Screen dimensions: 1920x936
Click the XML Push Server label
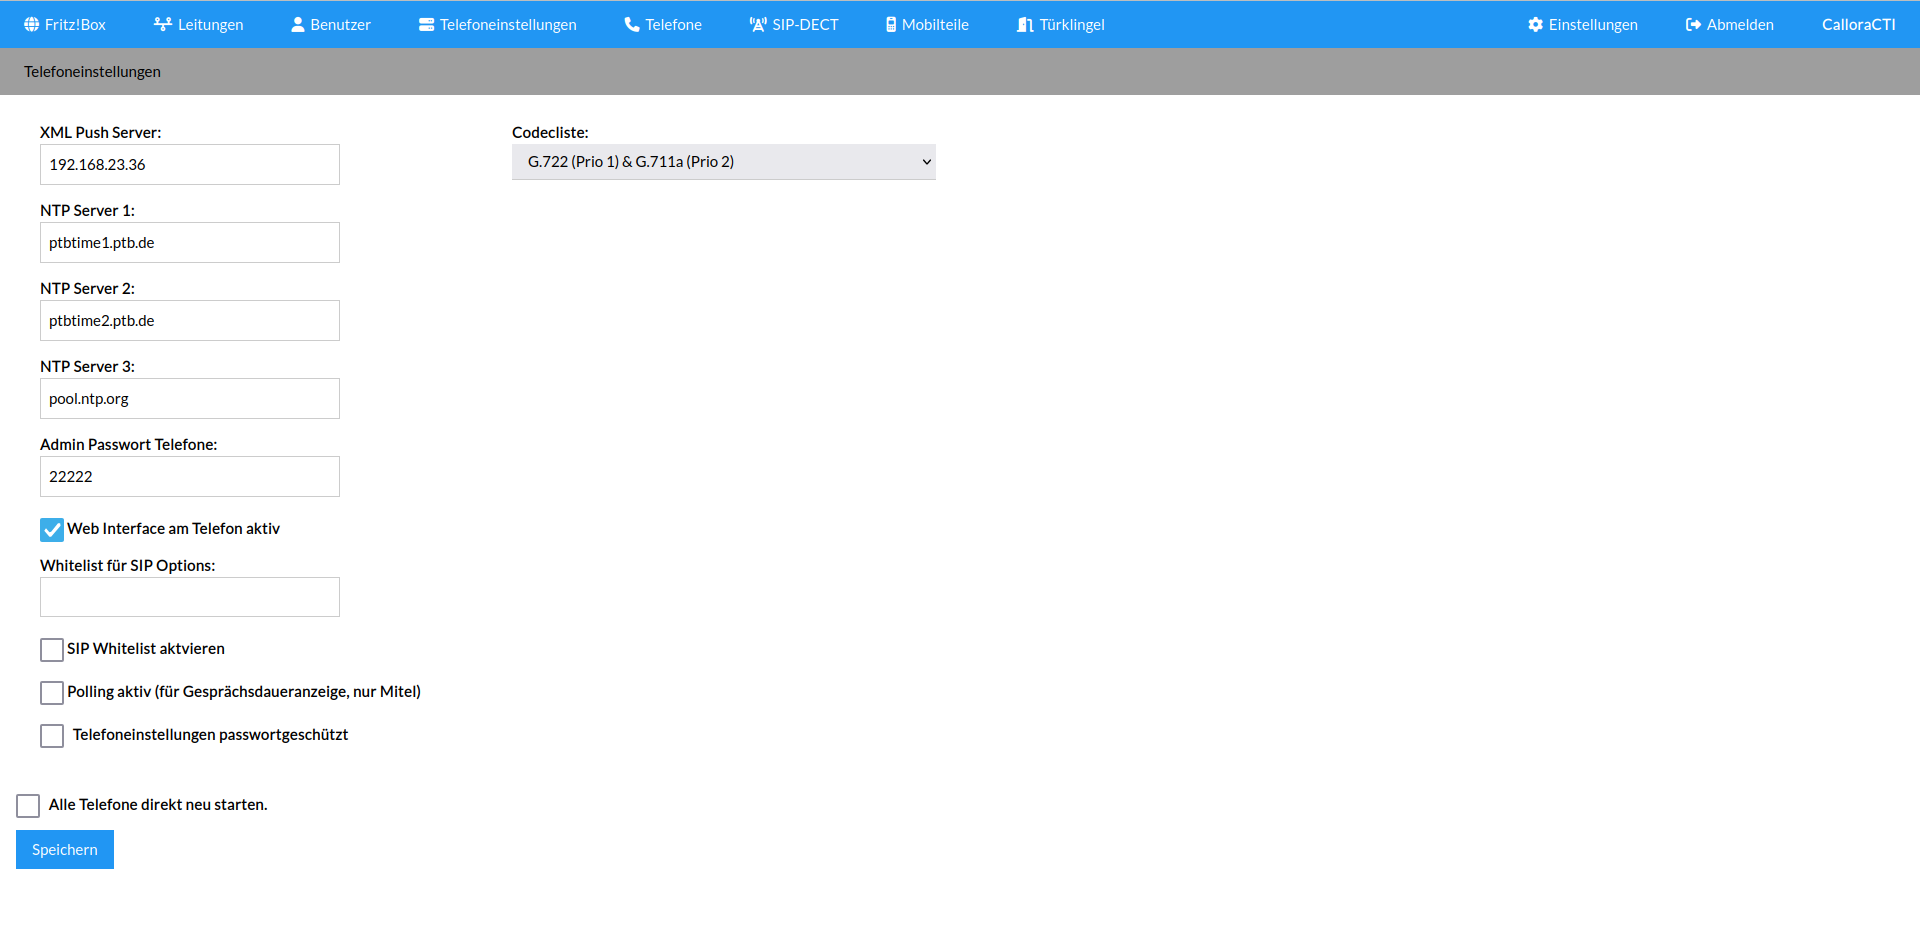point(100,133)
